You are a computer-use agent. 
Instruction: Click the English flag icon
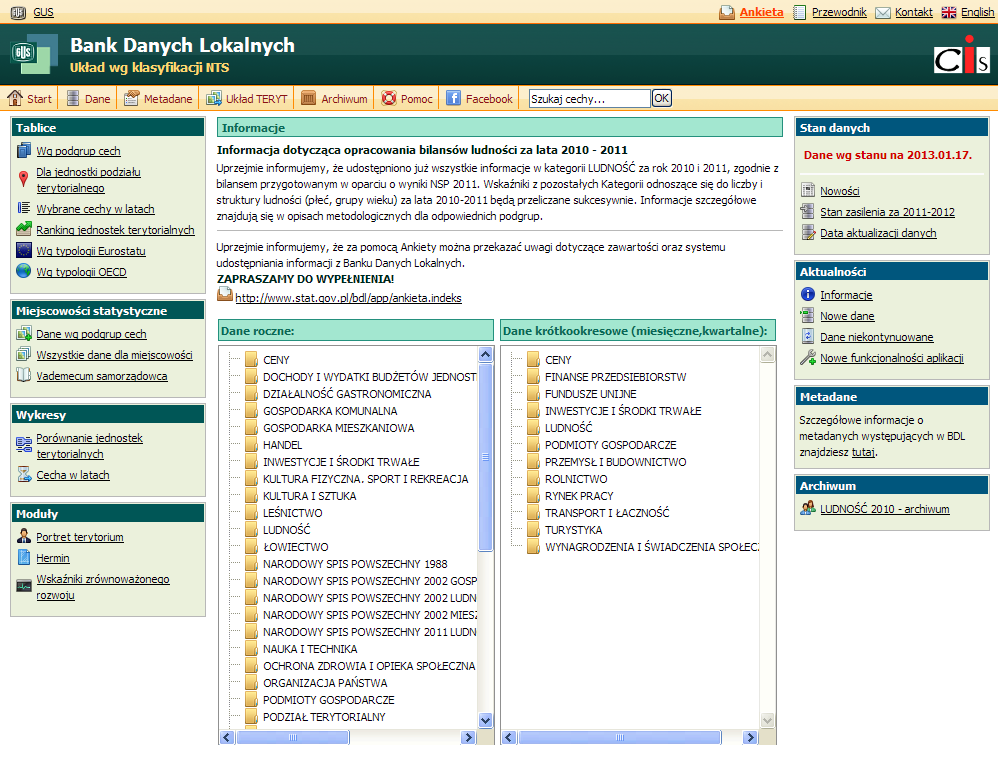(x=949, y=12)
